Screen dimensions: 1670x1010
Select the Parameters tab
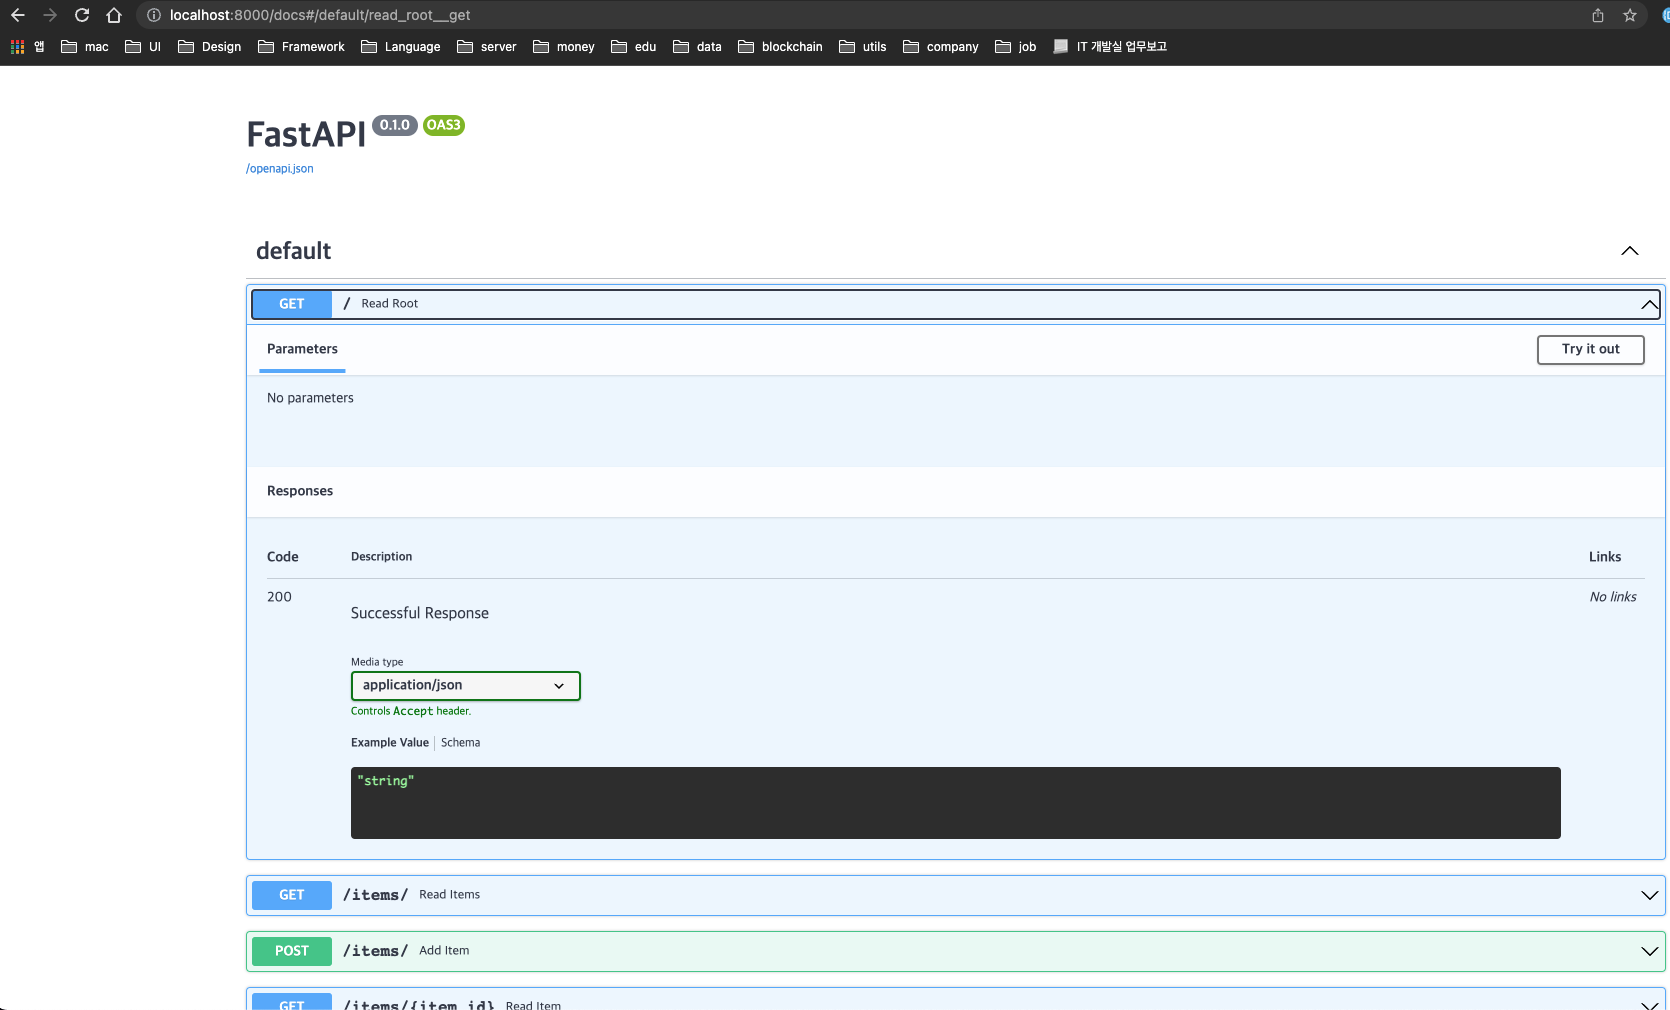click(302, 349)
